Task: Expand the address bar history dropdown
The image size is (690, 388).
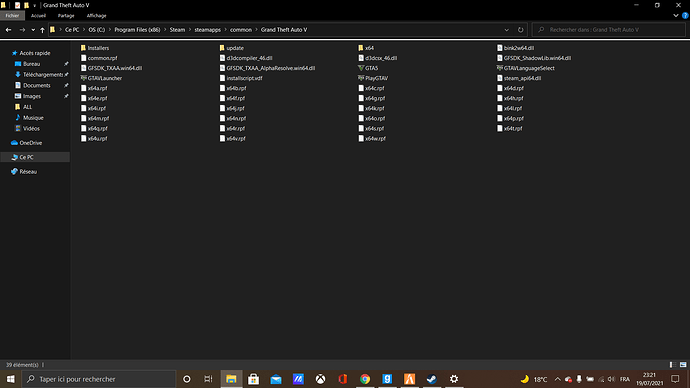Action: tap(506, 30)
